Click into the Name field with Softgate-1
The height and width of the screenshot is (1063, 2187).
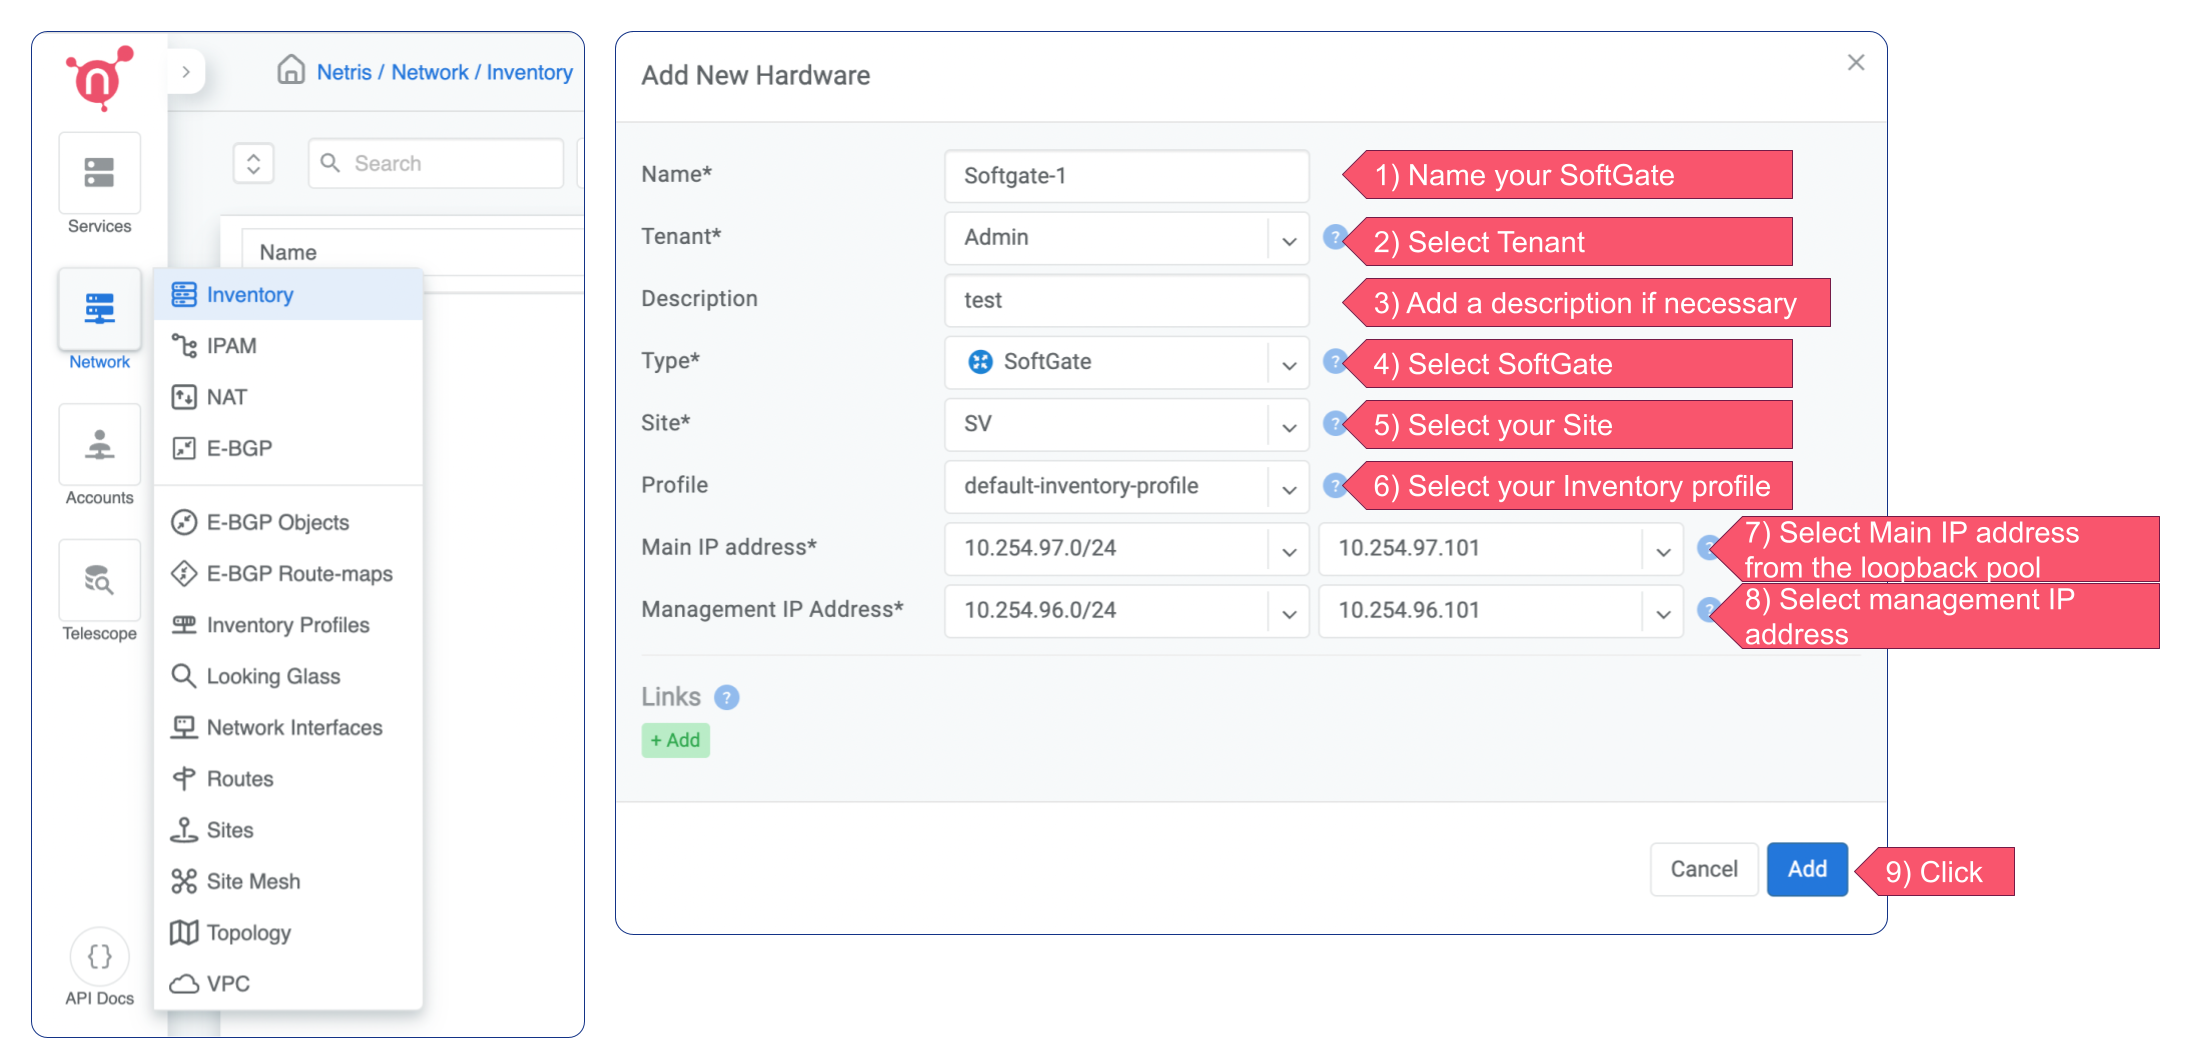[1126, 176]
